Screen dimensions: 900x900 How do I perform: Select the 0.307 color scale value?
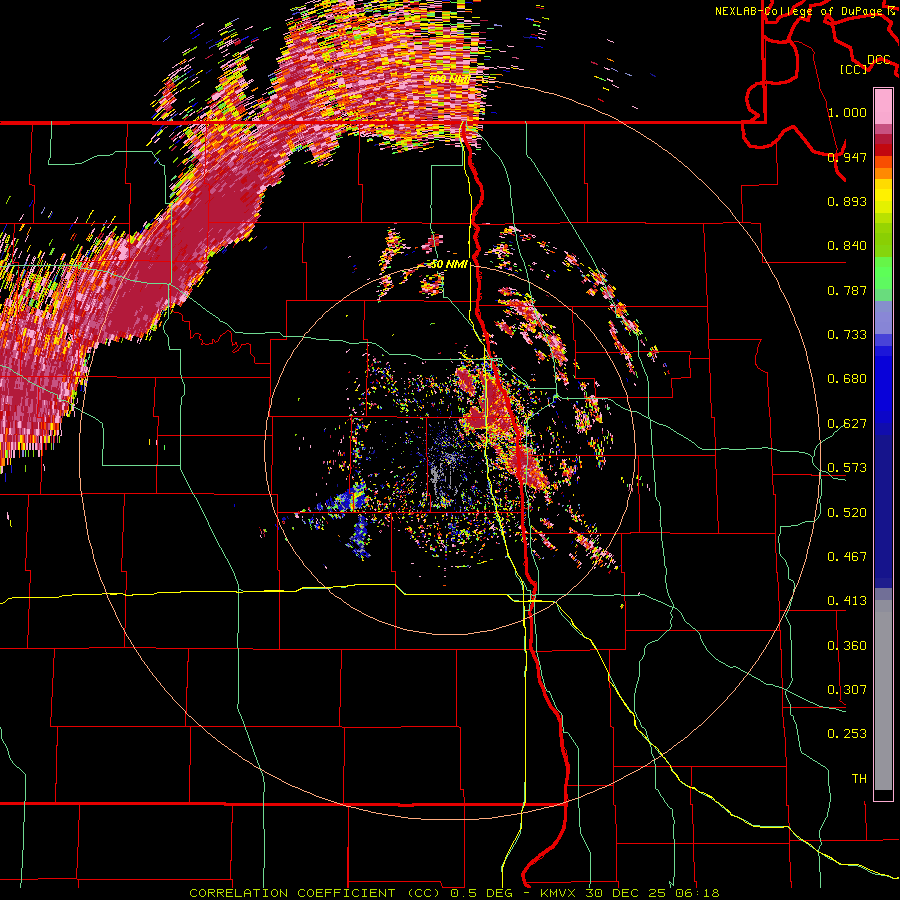847,690
